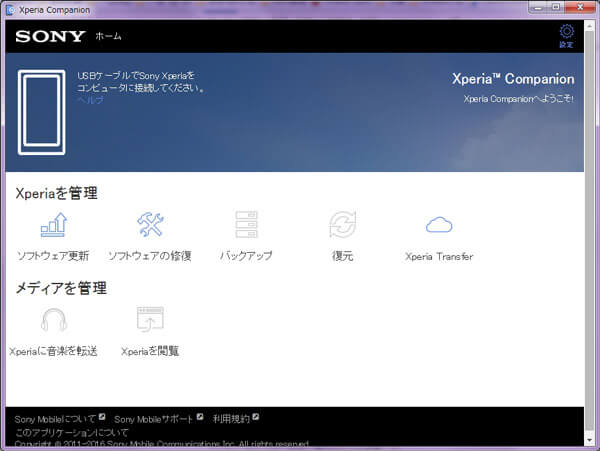600x451 pixels.
Task: Click the Xperia Companion title bar app icon
Action: 10,10
